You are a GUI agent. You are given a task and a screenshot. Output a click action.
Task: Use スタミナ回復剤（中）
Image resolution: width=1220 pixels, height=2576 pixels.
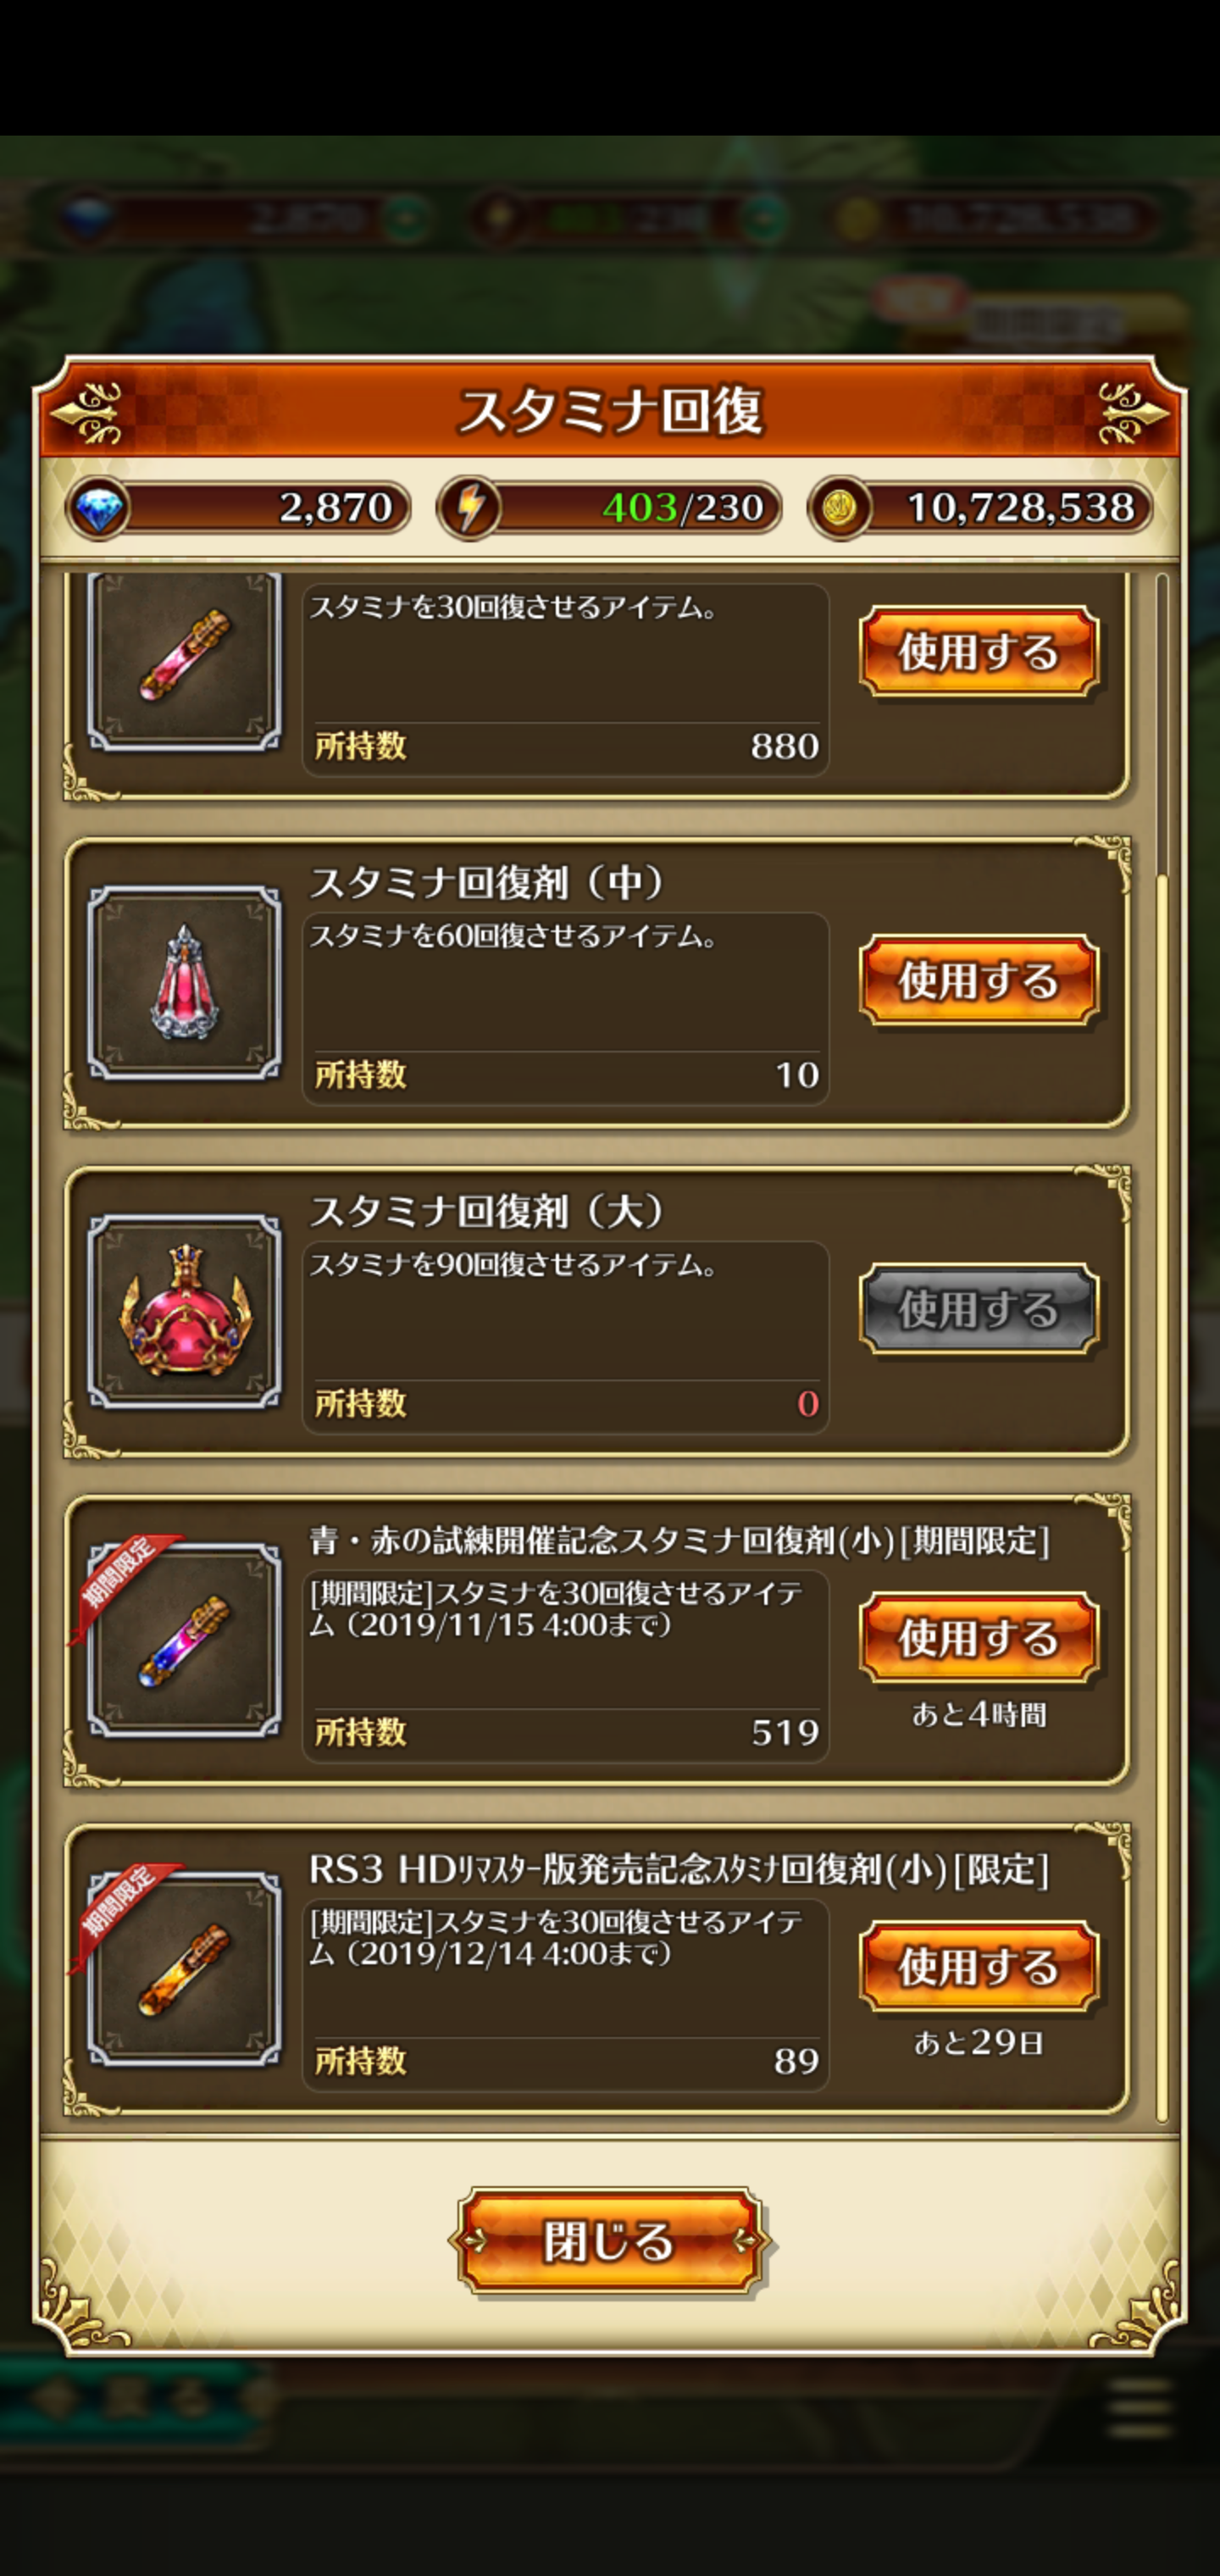979,981
